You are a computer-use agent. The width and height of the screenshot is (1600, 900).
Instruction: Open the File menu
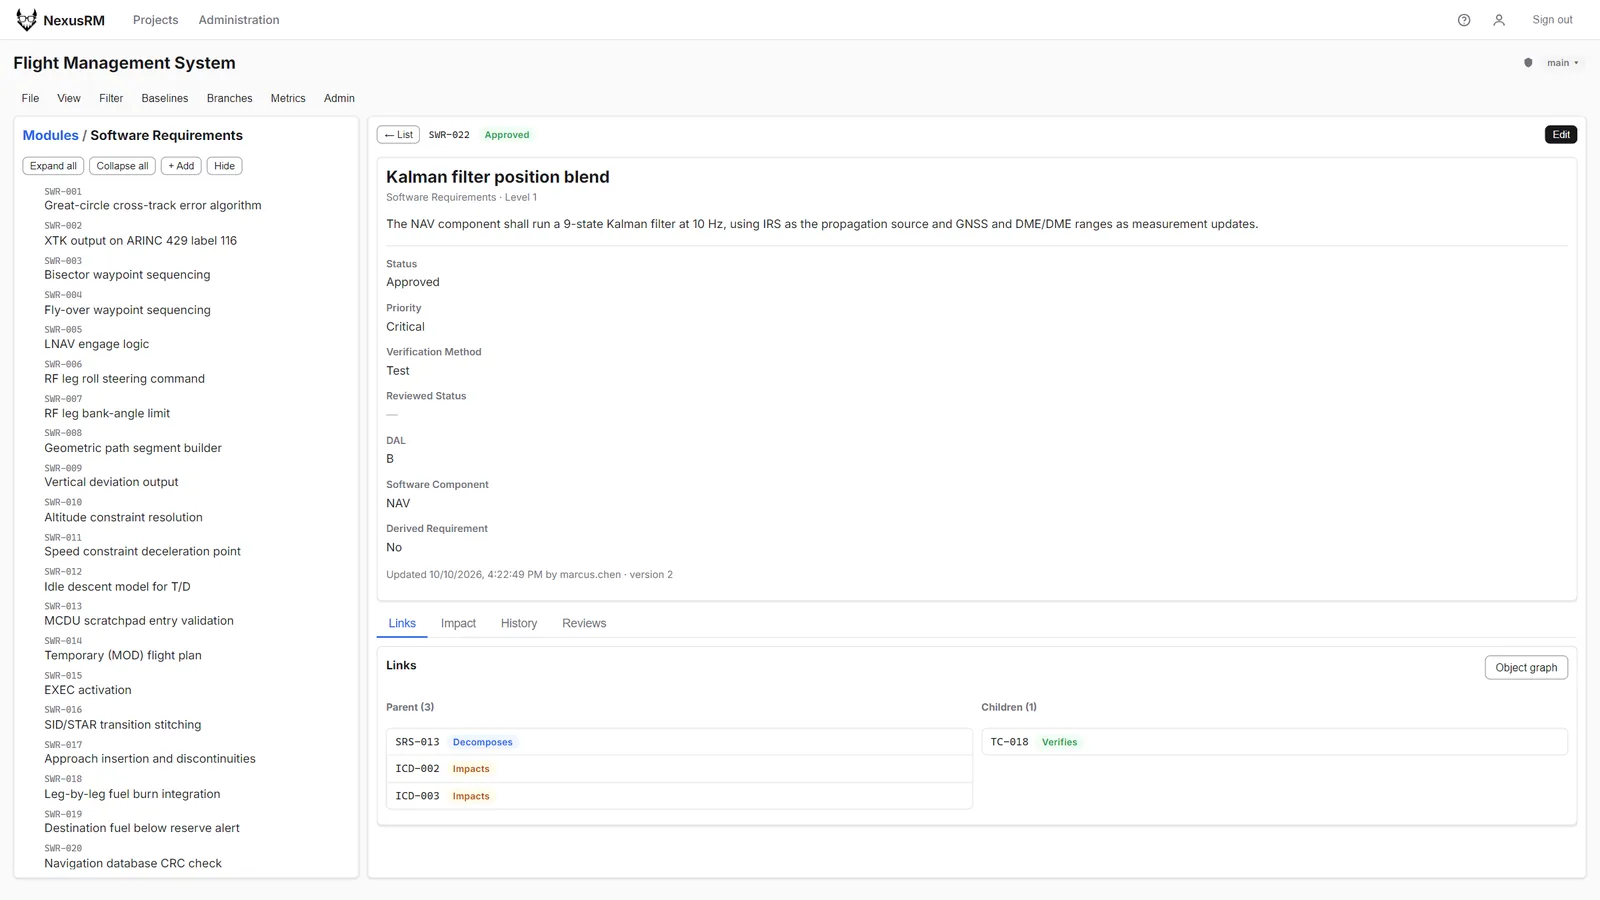pyautogui.click(x=31, y=98)
